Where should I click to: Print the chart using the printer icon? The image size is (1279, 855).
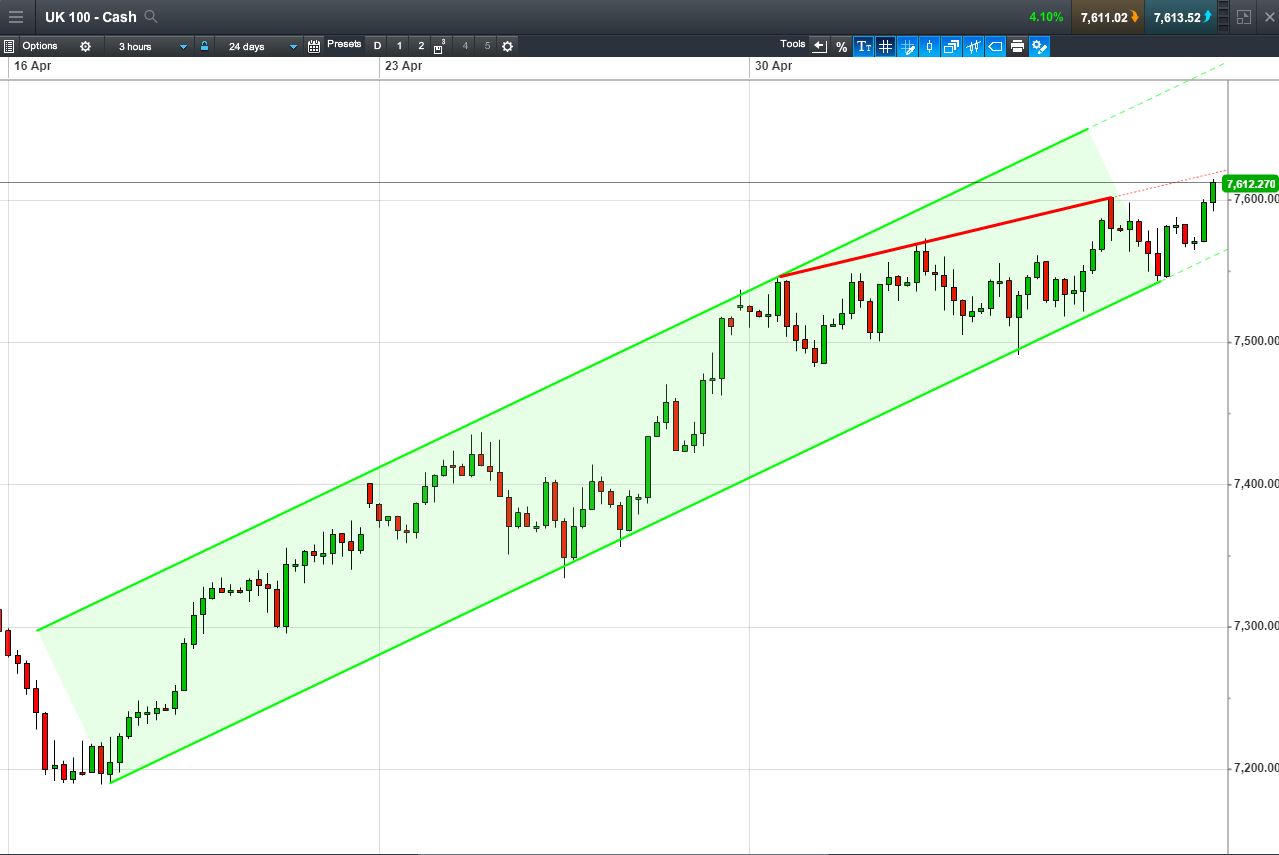tap(1017, 46)
